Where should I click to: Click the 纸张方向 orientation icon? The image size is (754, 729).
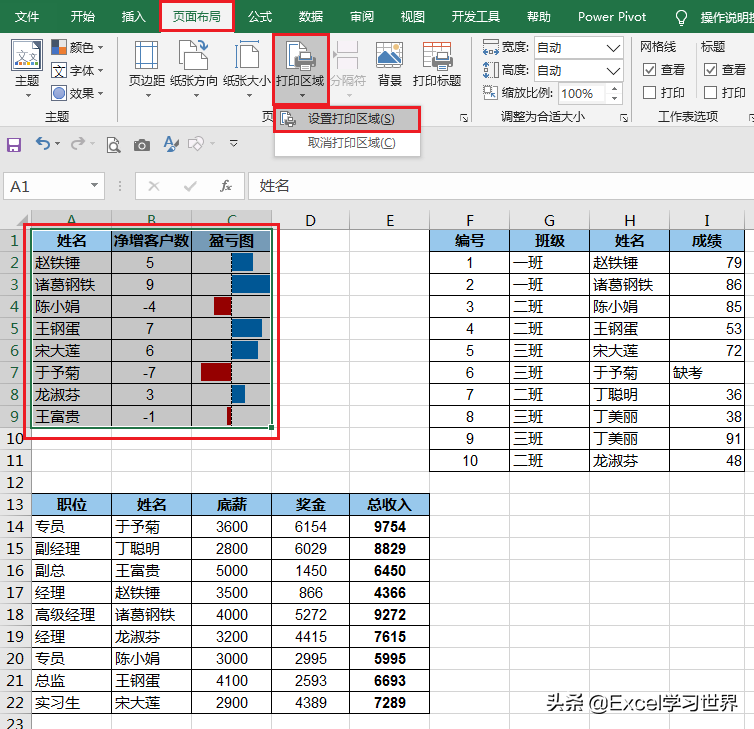pyautogui.click(x=193, y=67)
